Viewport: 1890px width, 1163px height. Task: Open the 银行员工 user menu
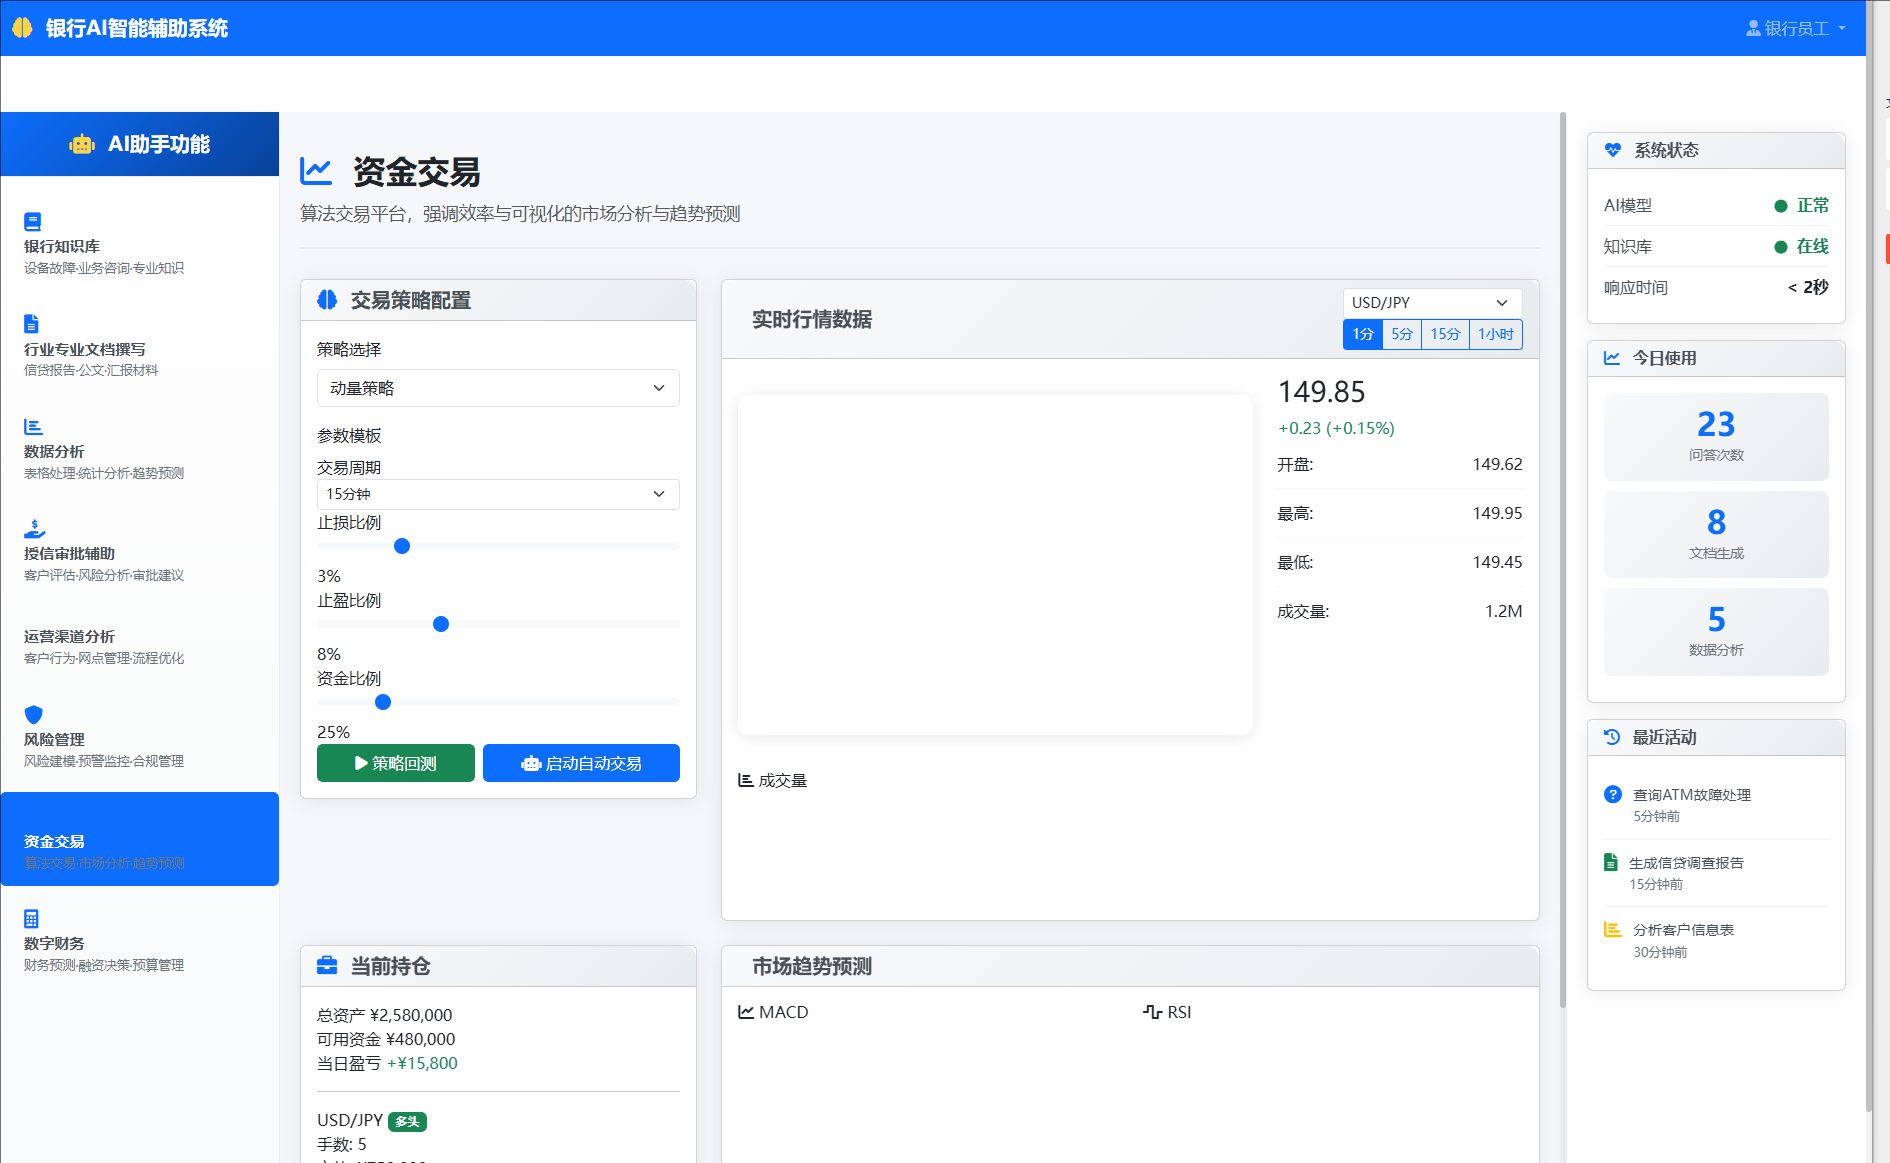[1796, 28]
